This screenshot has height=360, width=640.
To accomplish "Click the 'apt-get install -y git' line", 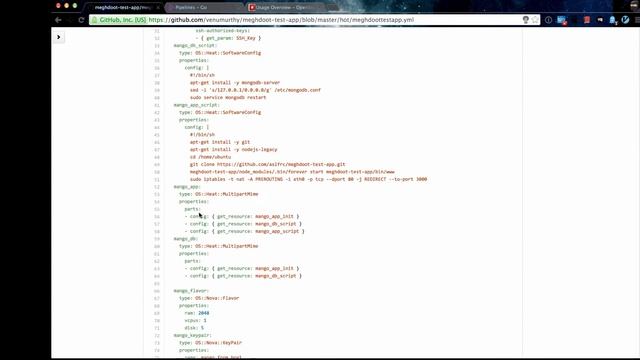I will (220, 142).
